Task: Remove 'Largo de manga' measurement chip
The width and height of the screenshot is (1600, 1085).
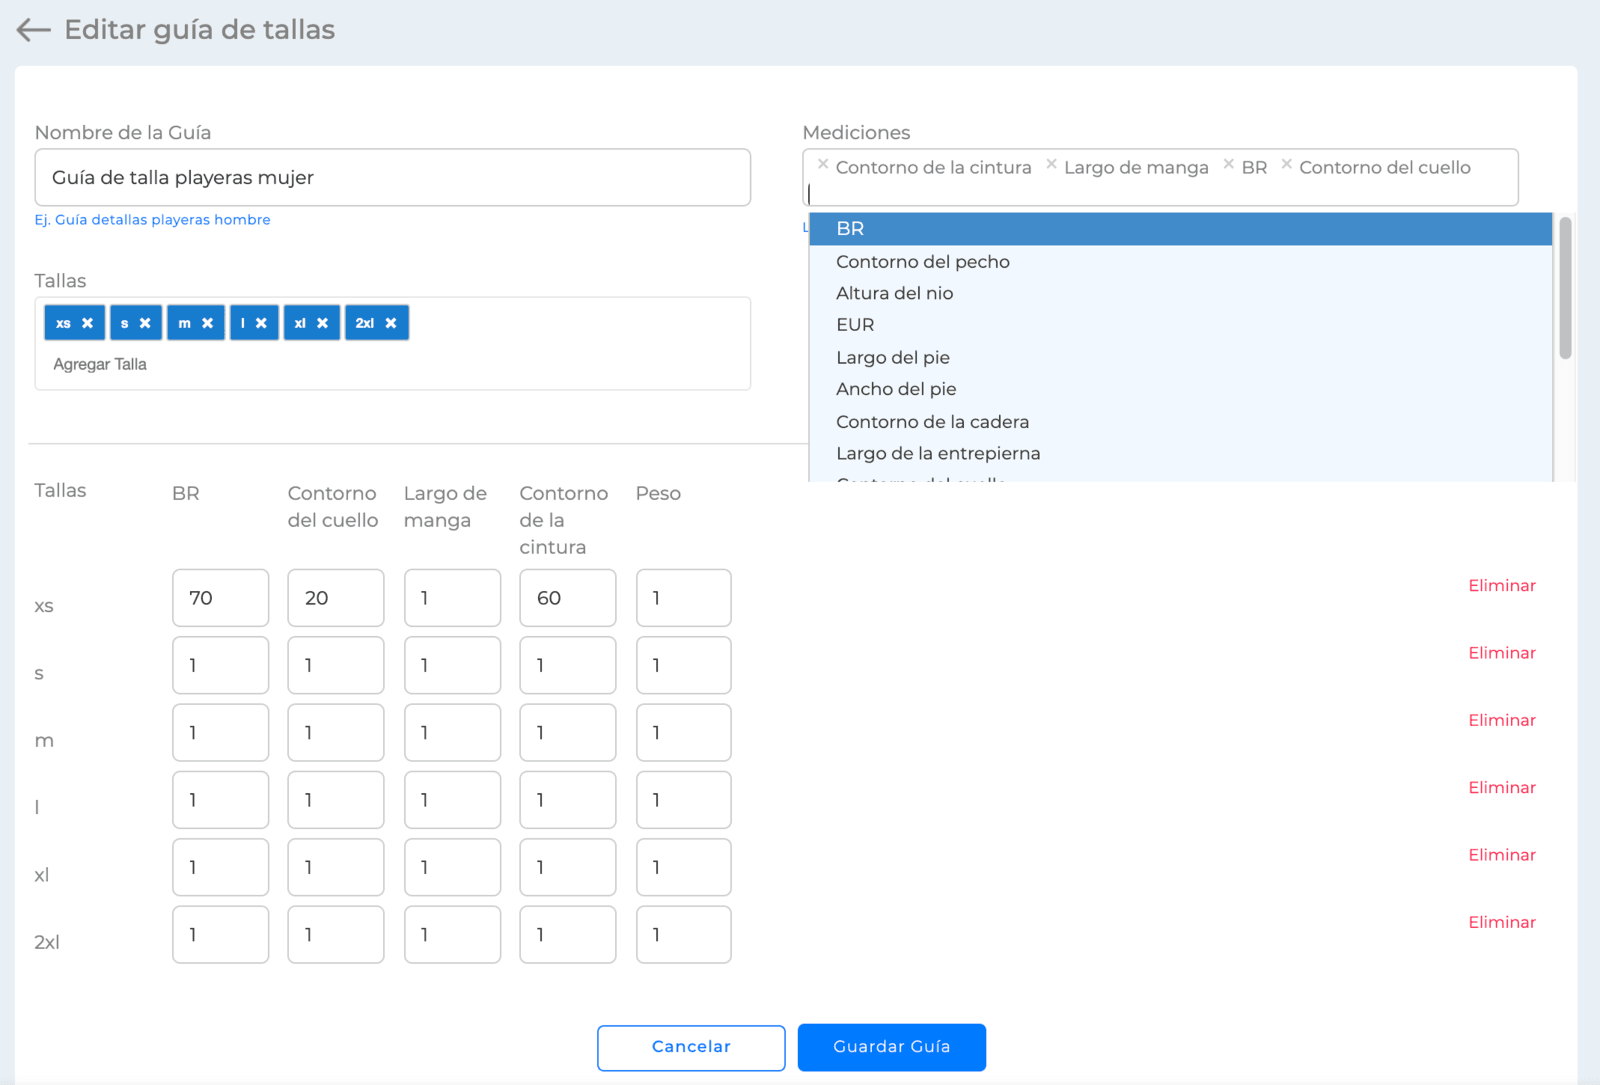Action: pyautogui.click(x=1051, y=164)
